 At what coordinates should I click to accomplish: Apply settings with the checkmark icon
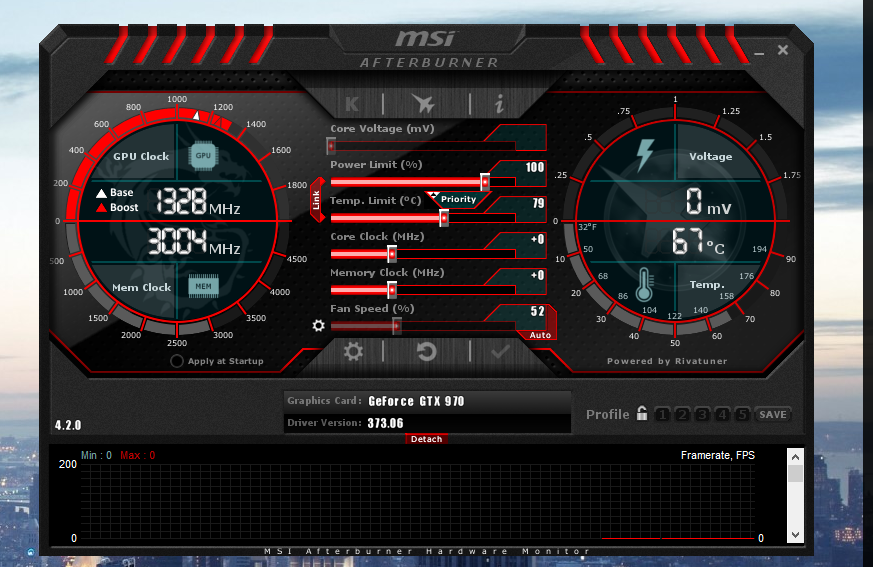[500, 351]
